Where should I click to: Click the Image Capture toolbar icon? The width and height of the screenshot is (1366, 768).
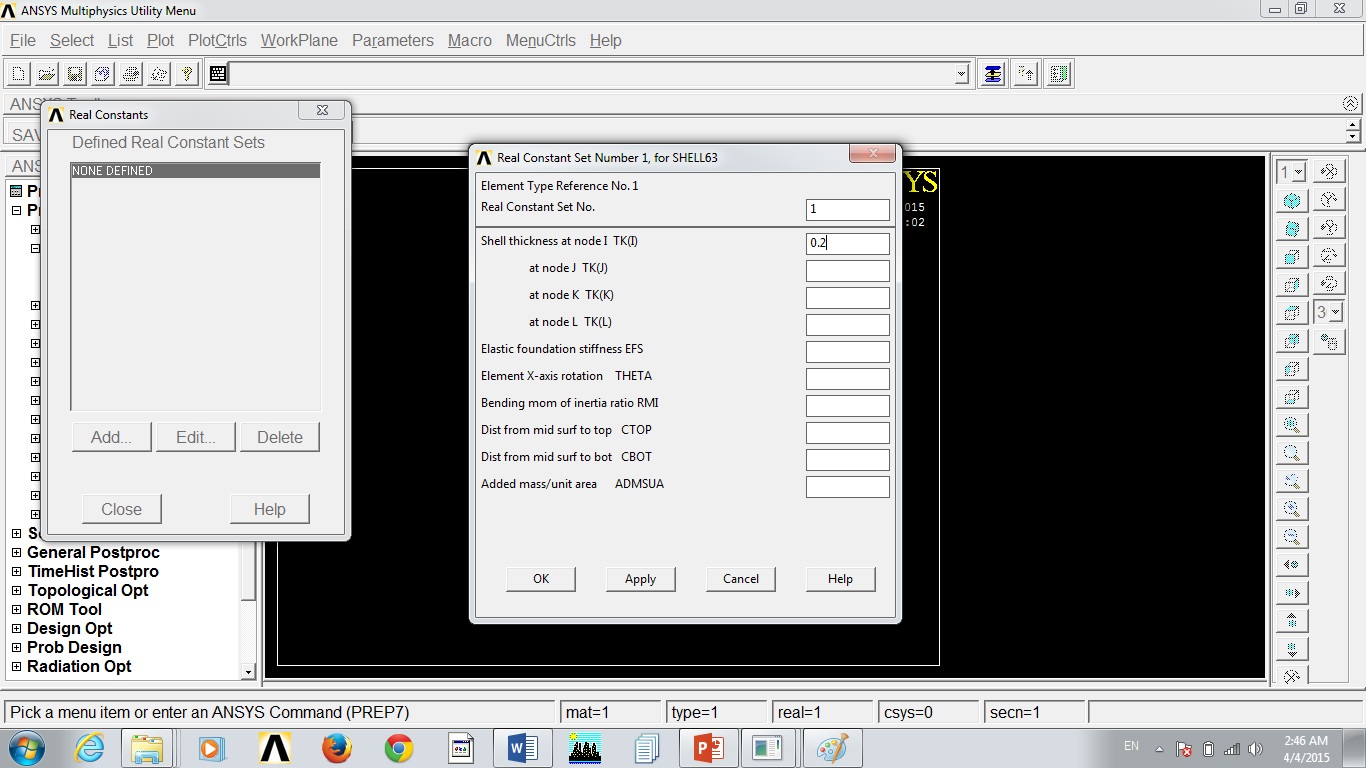pyautogui.click(x=131, y=74)
